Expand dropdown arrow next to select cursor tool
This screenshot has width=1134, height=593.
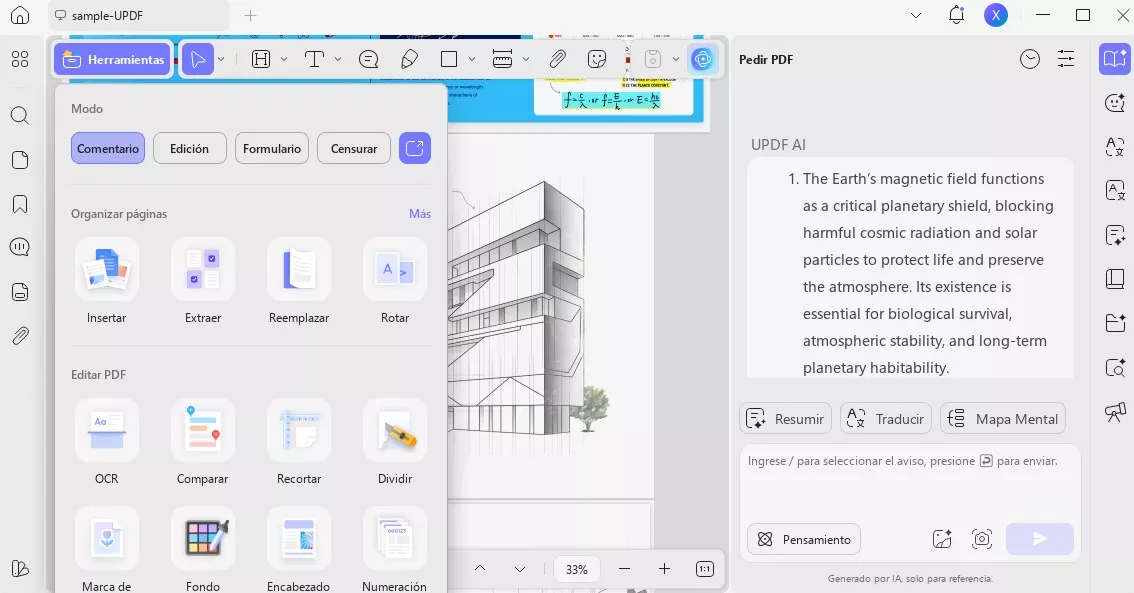pos(221,59)
